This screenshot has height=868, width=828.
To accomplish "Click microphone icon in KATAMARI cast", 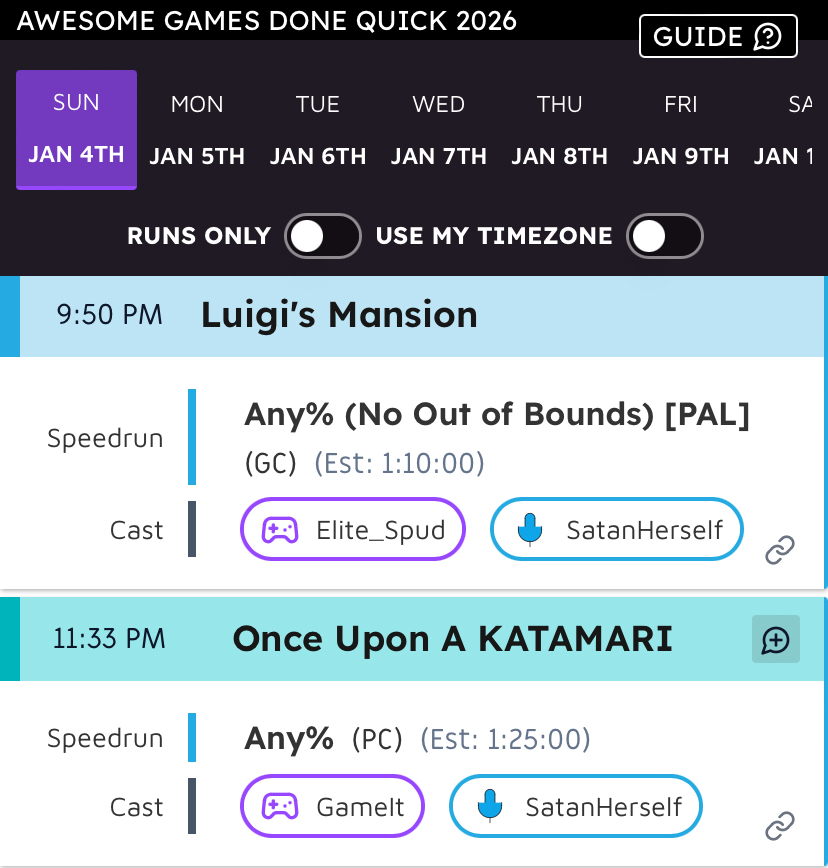I will [x=489, y=806].
